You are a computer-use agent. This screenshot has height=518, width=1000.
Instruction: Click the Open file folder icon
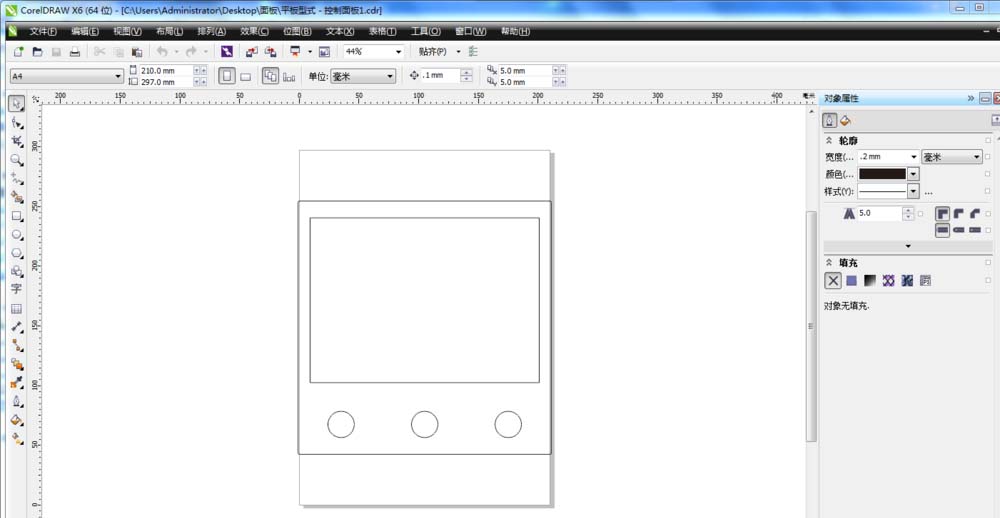coord(37,51)
